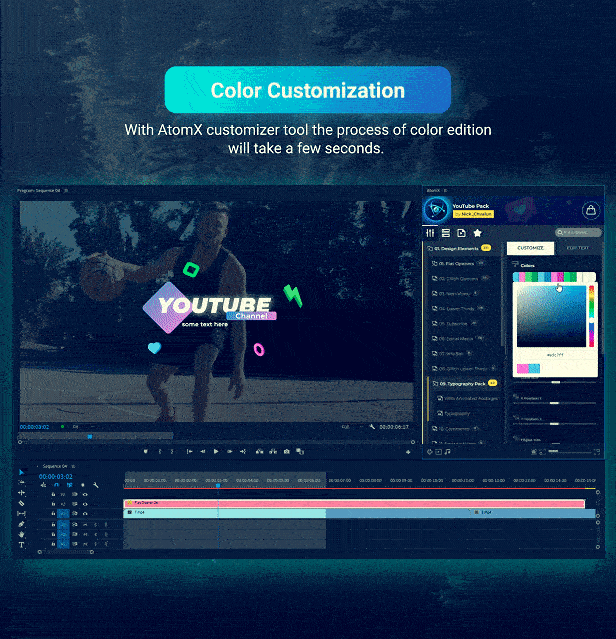Toggle V2 track eye visibility
This screenshot has width=616, height=639.
84,504
